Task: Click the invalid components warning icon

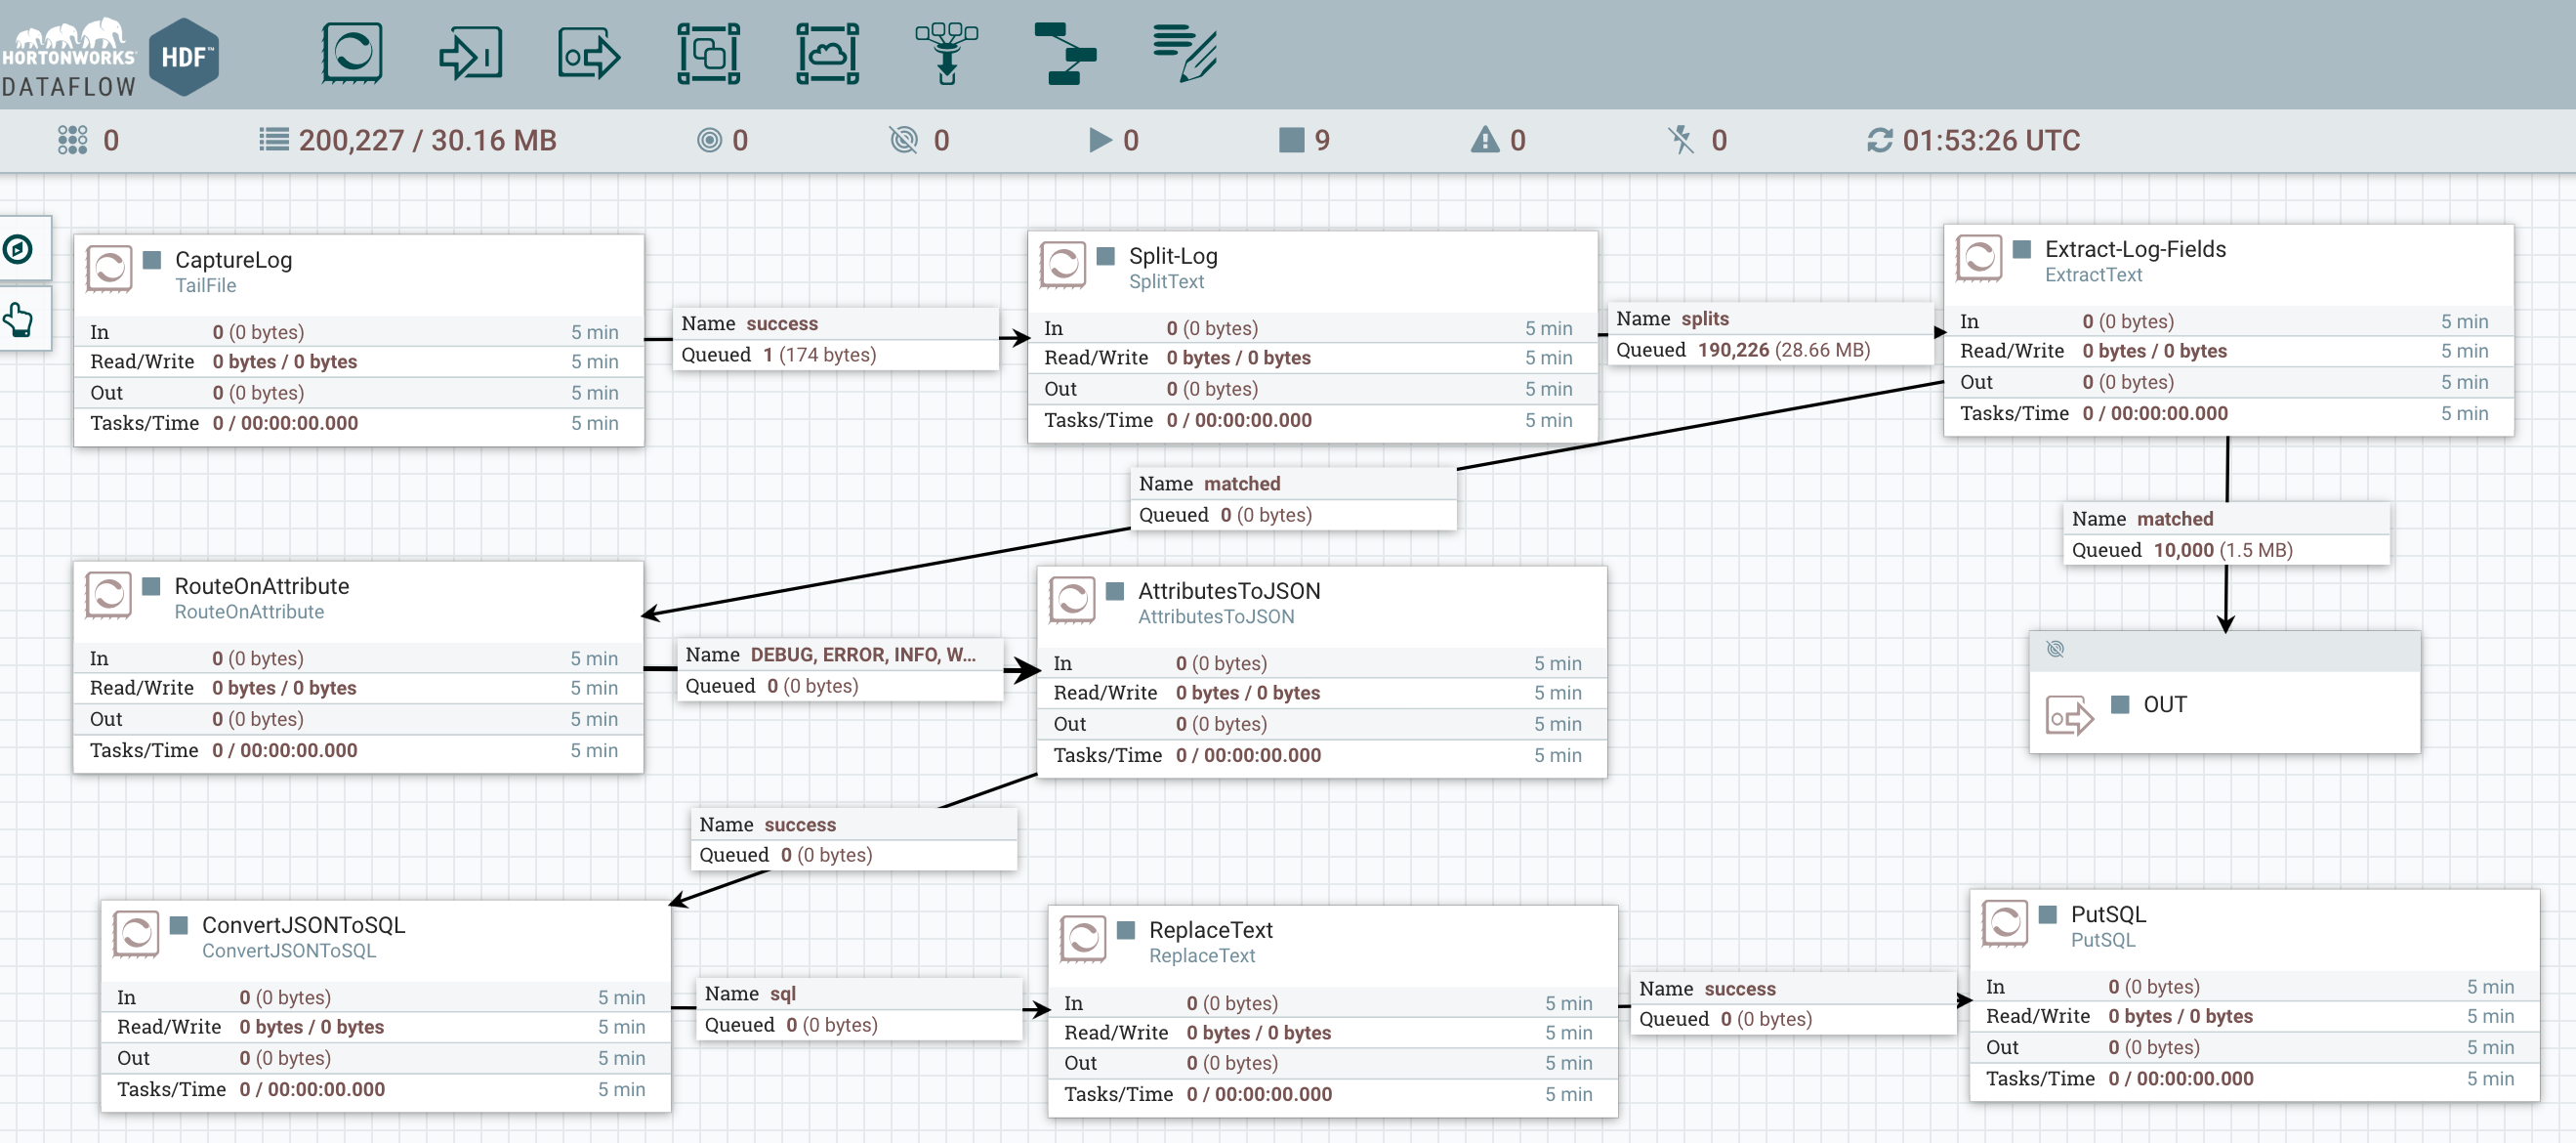Action: 1485,140
